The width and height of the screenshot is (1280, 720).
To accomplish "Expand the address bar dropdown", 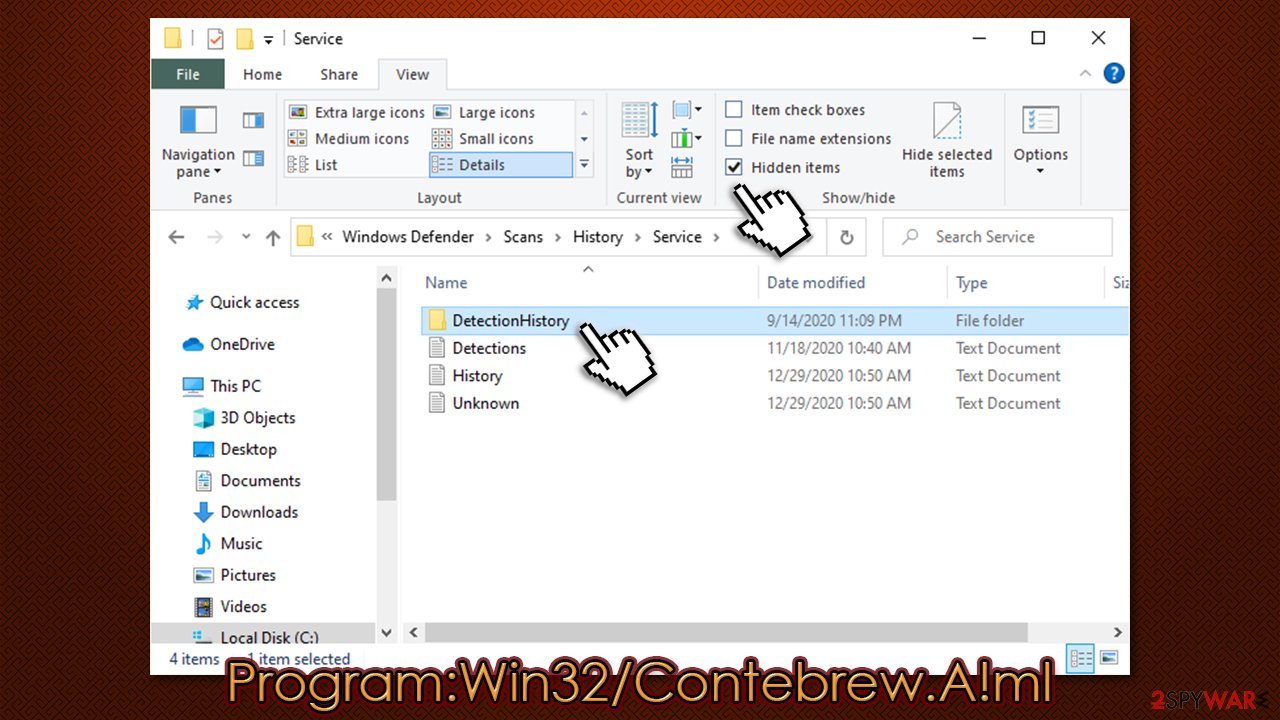I will tap(245, 237).
